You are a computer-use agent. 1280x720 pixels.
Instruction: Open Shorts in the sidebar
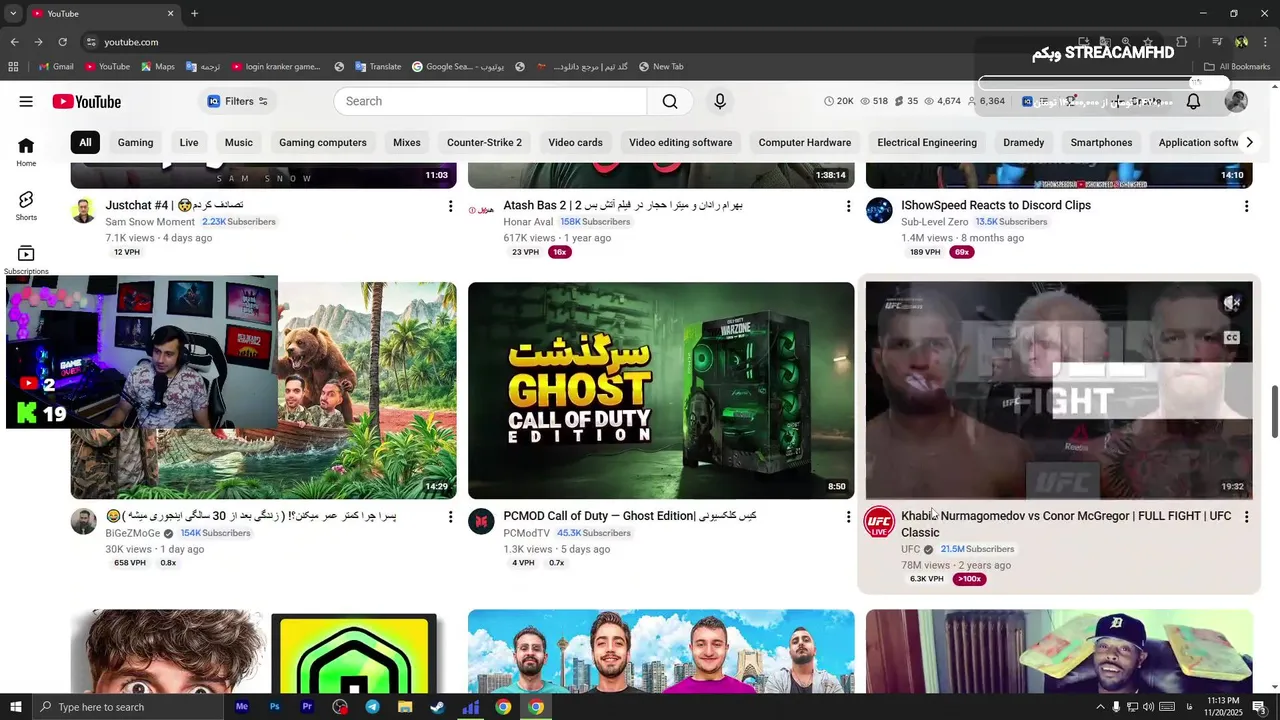coord(26,206)
